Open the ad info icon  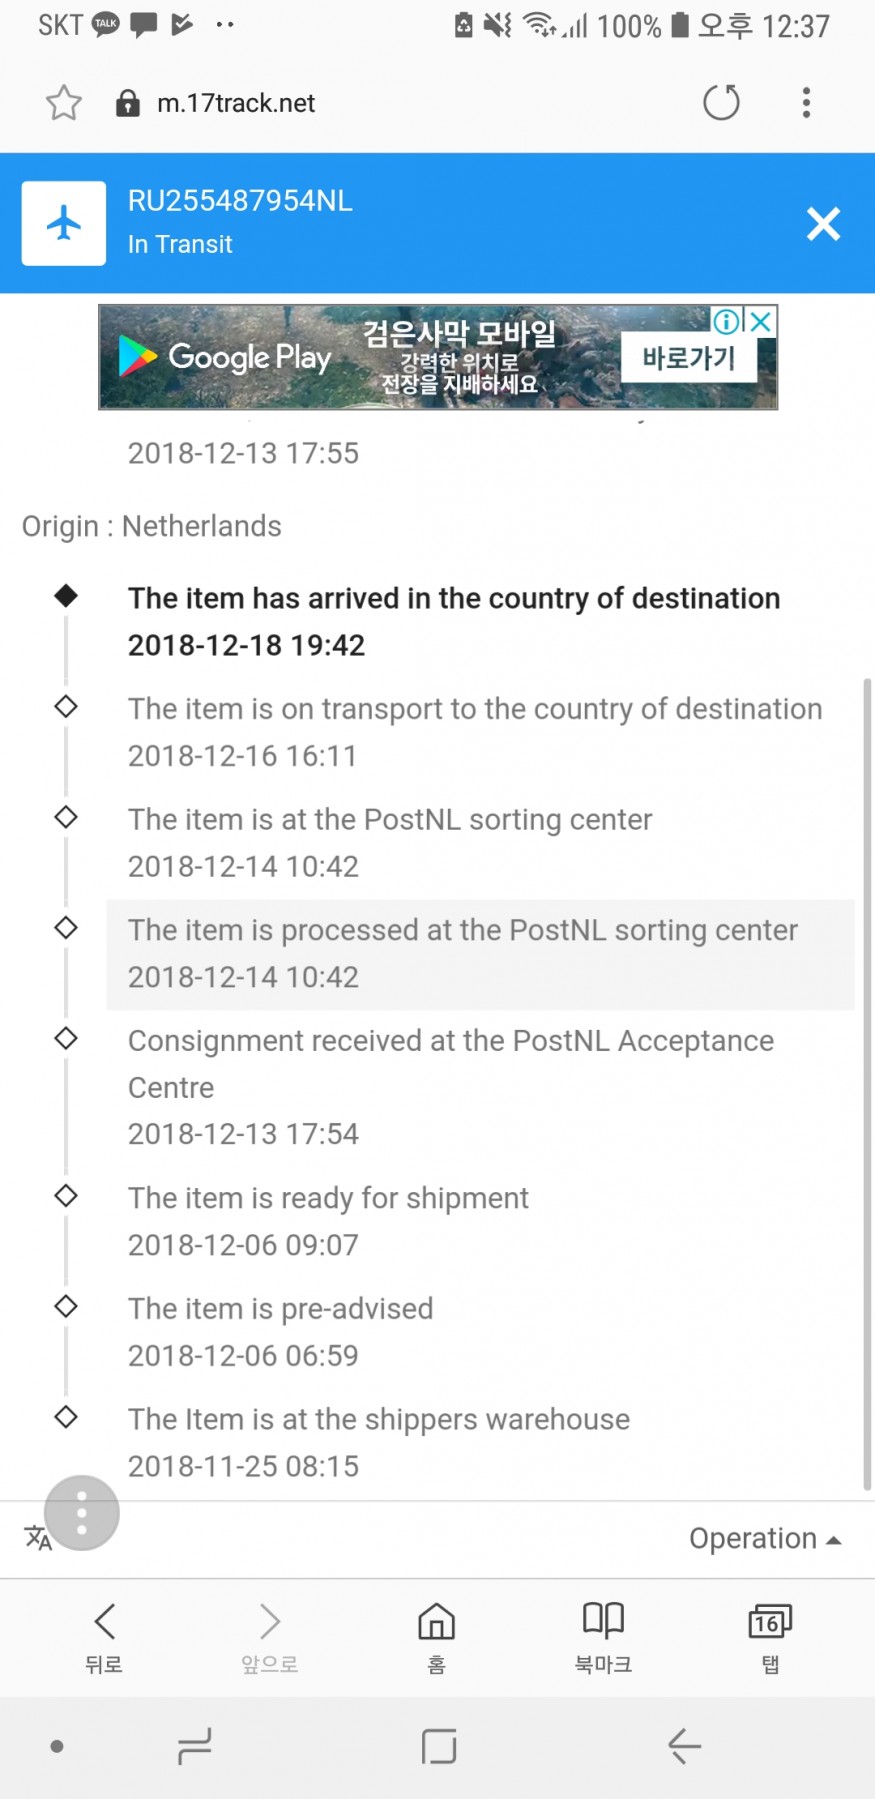[726, 321]
